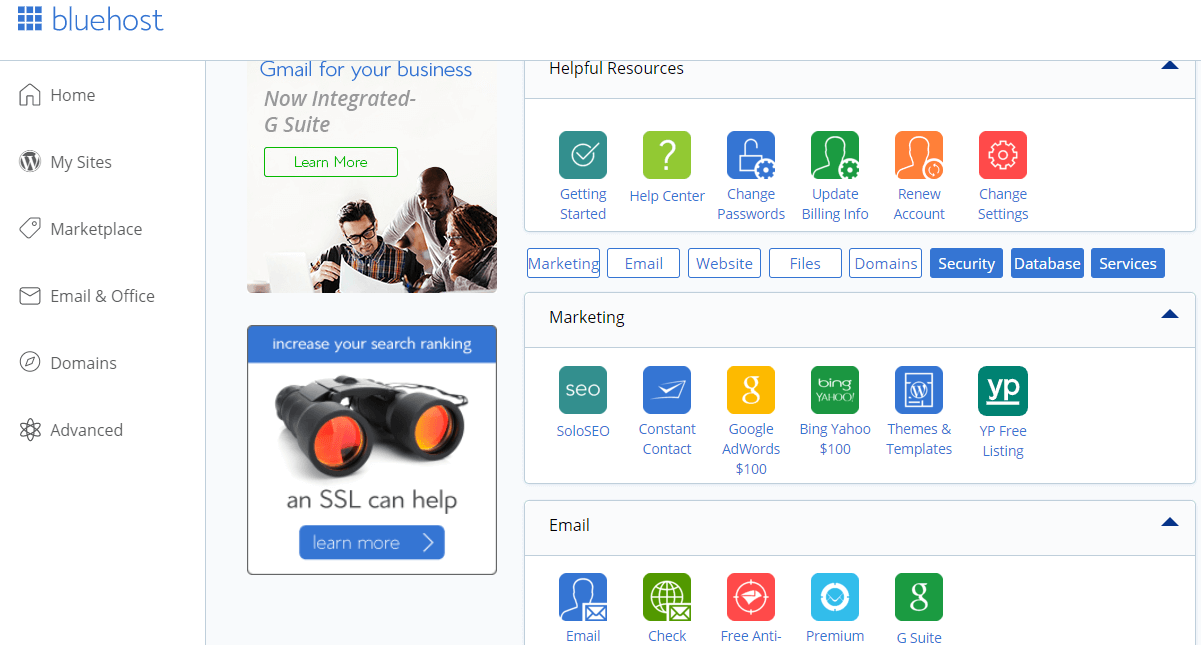Select the Security tab
1201x645 pixels.
966,263
